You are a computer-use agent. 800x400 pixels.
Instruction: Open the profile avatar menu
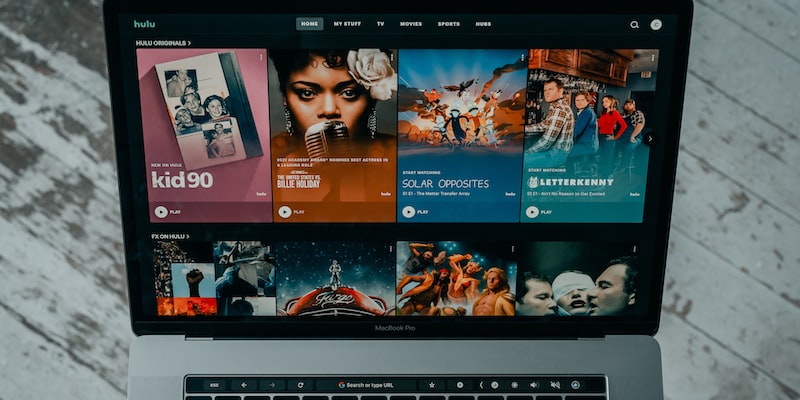(656, 24)
